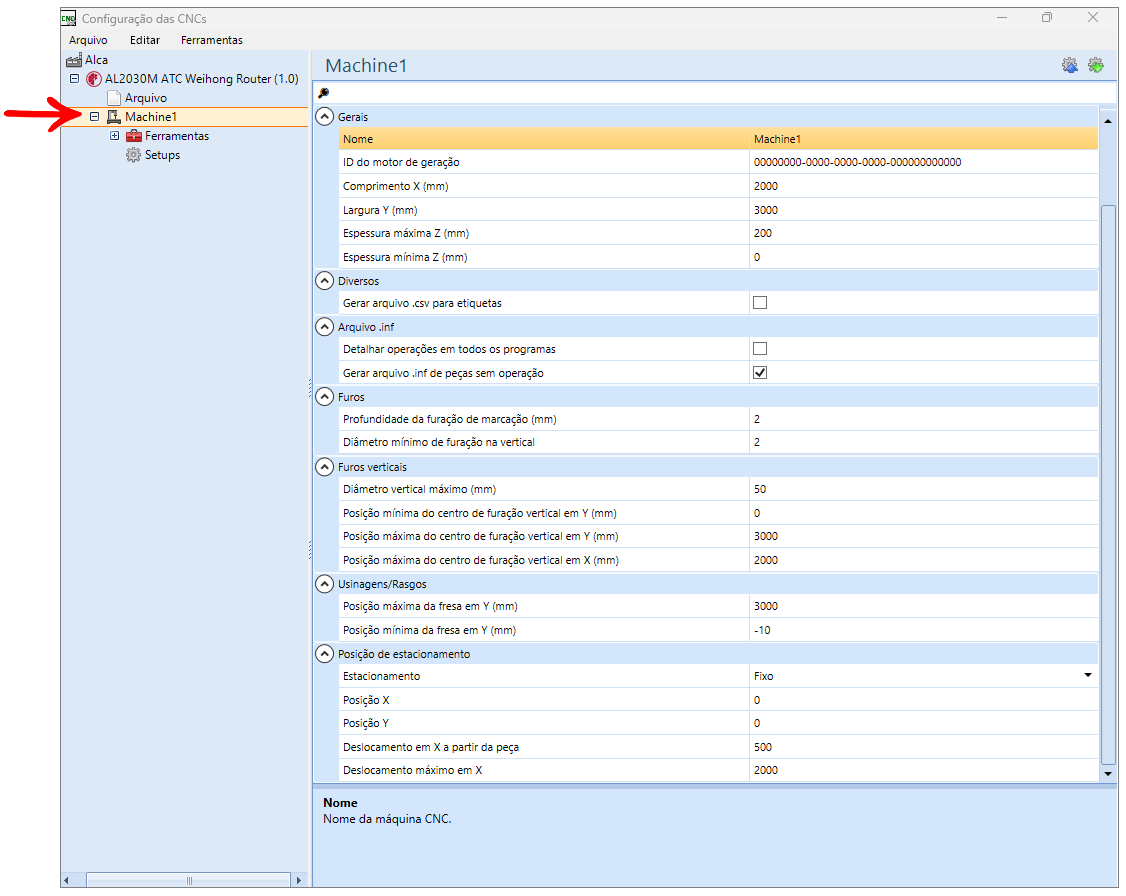The height and width of the screenshot is (896, 1126).
Task: Open Setups via its gear icon
Action: [134, 155]
